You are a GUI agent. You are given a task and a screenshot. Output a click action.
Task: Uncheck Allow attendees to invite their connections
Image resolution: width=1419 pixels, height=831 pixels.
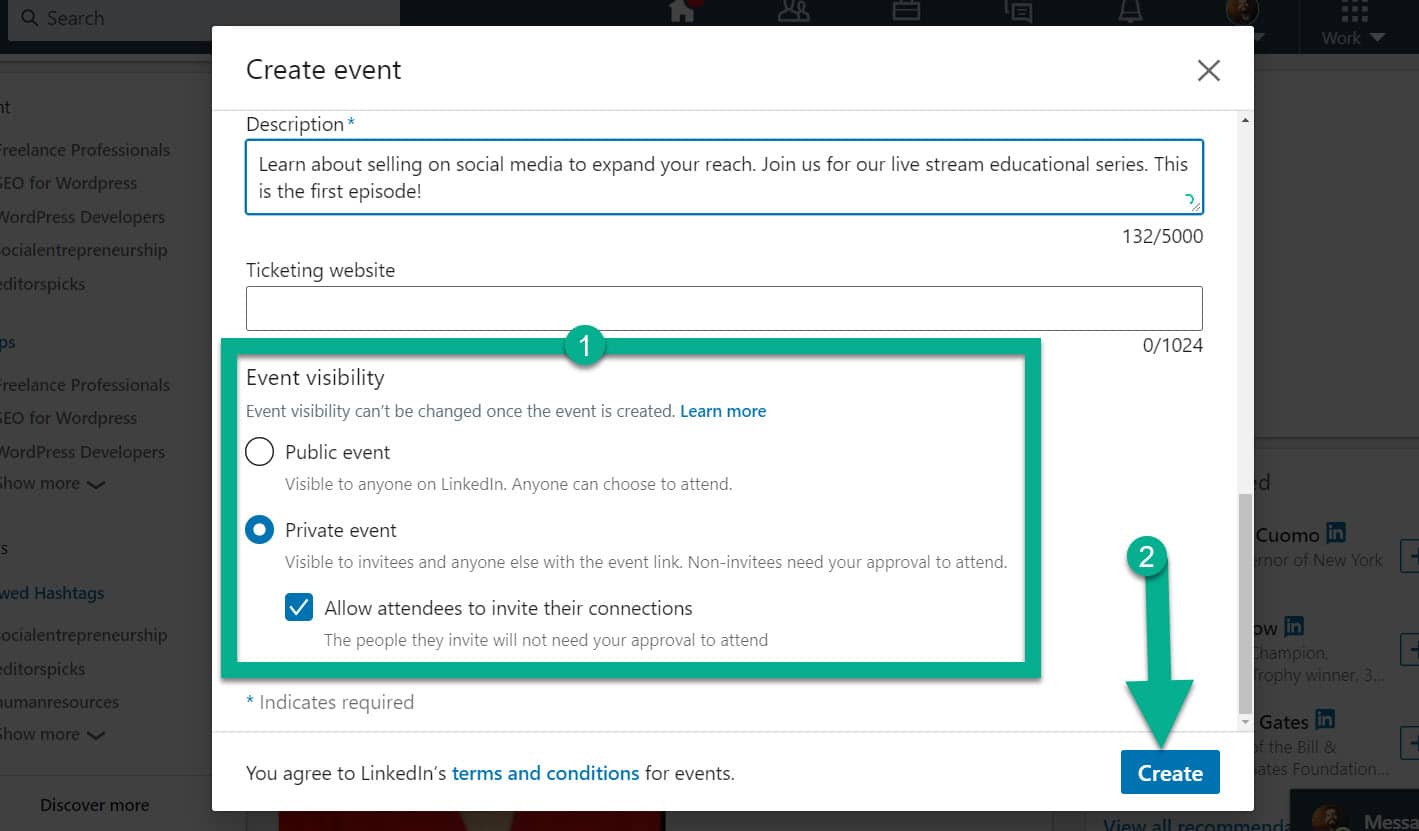click(299, 607)
